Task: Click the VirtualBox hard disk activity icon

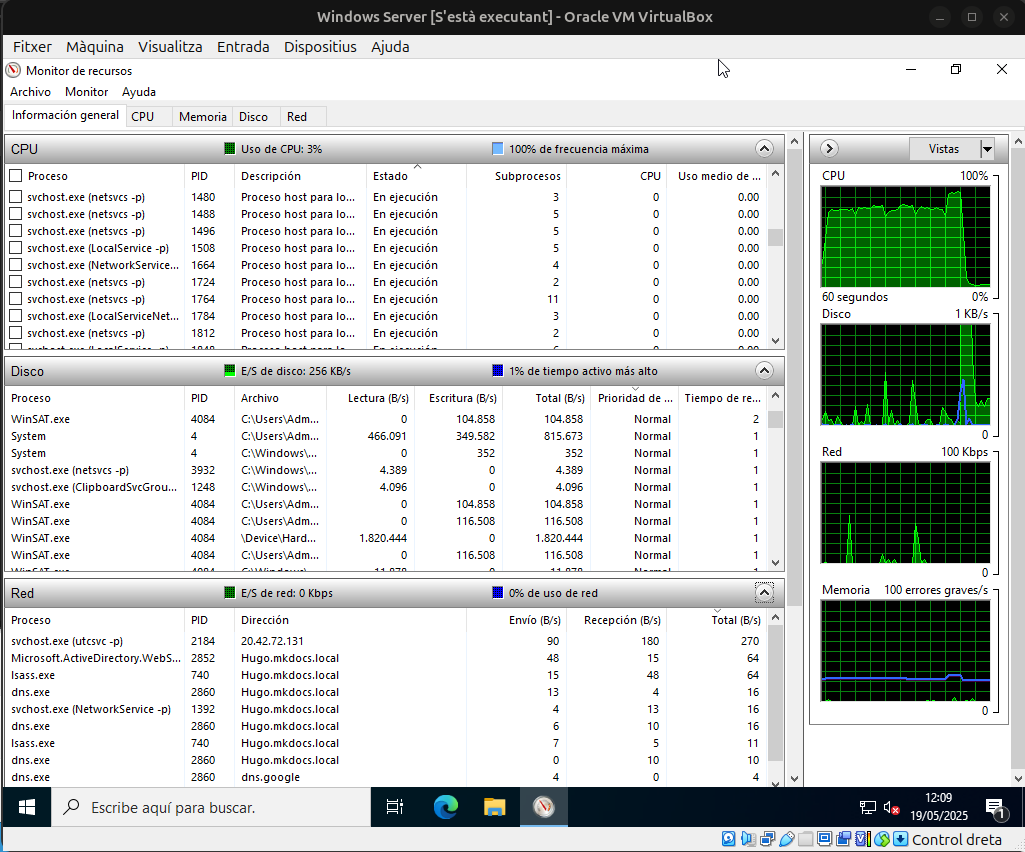Action: click(729, 839)
